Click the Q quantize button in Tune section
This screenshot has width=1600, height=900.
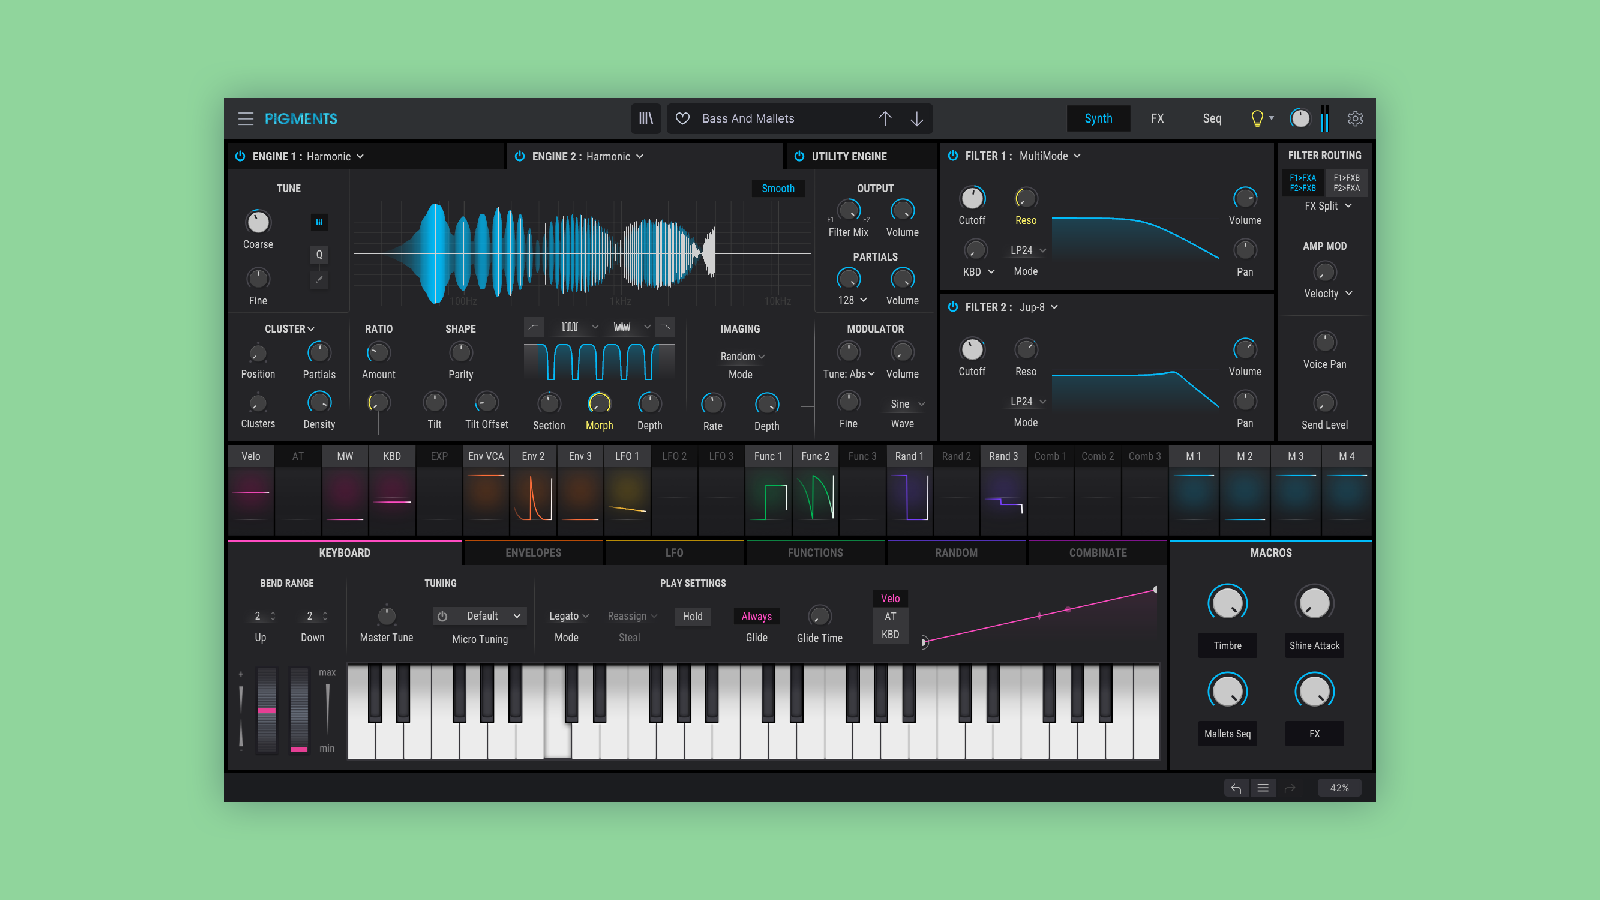[319, 254]
